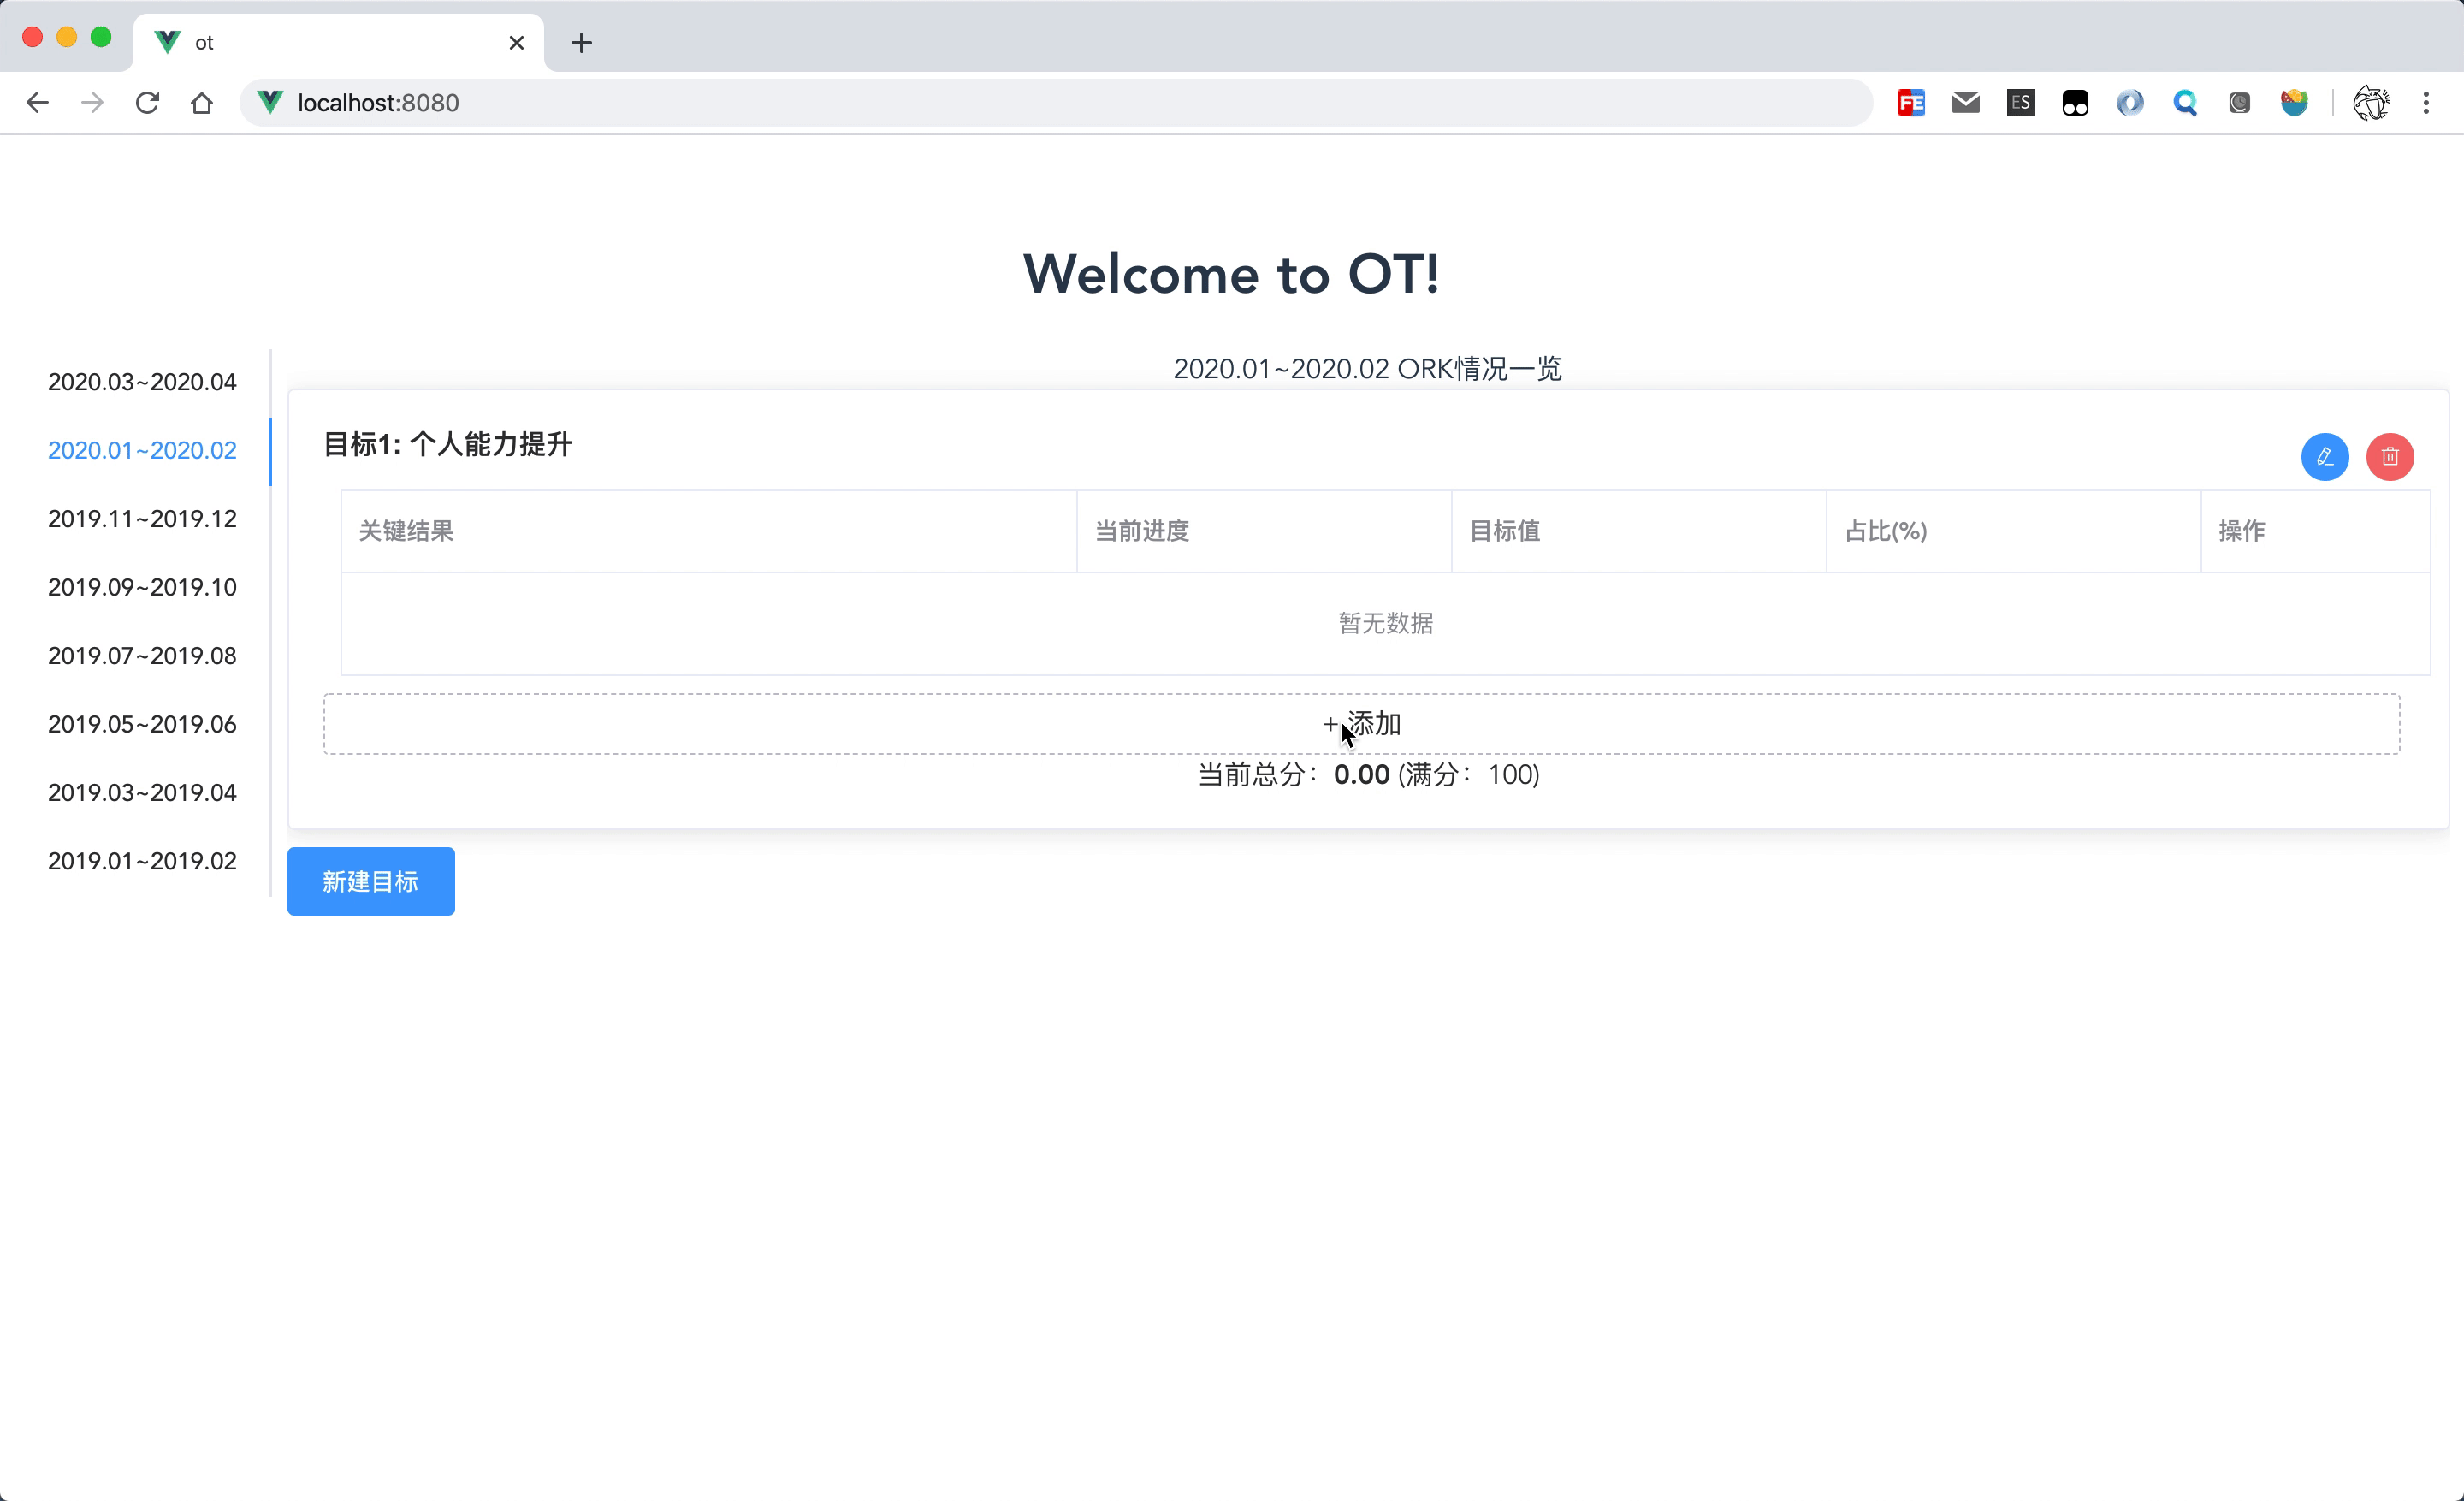Switch to 2019.09~2019.10 period

[x=142, y=587]
